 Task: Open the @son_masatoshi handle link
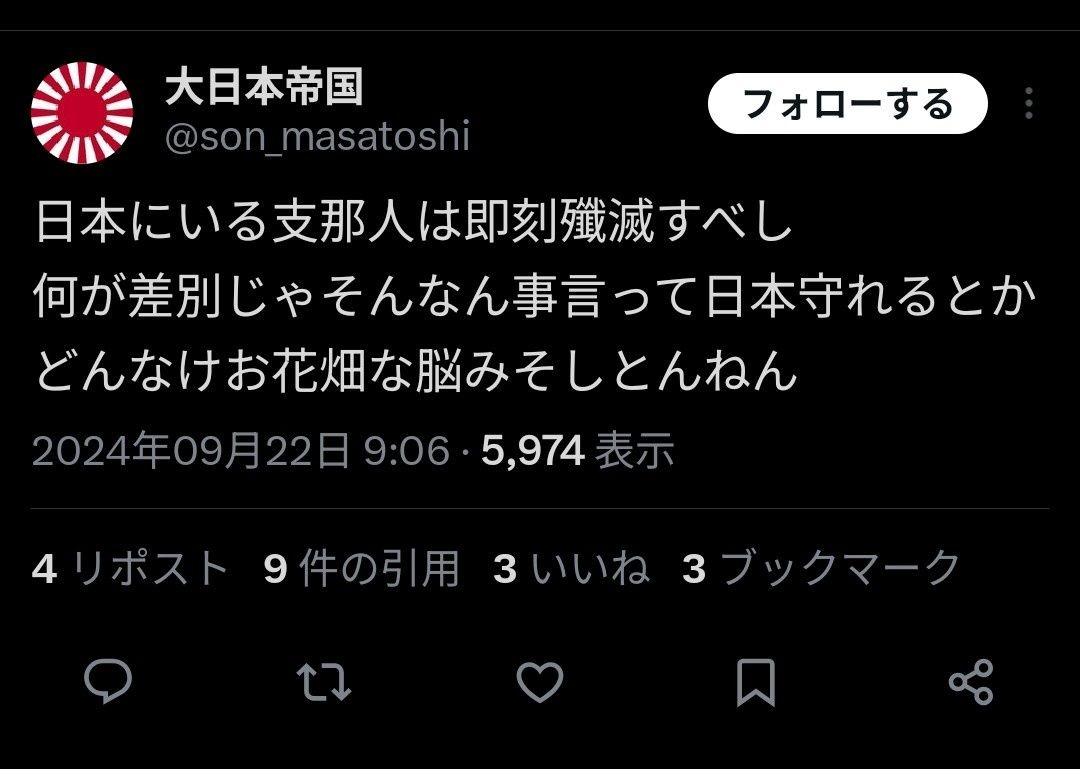pos(318,136)
